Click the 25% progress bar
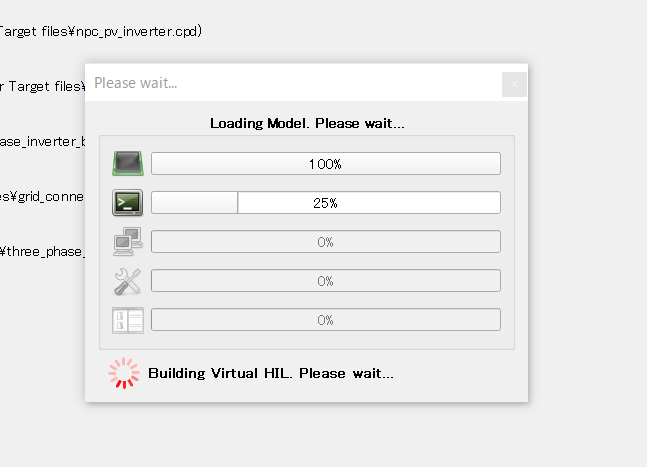 click(x=325, y=202)
